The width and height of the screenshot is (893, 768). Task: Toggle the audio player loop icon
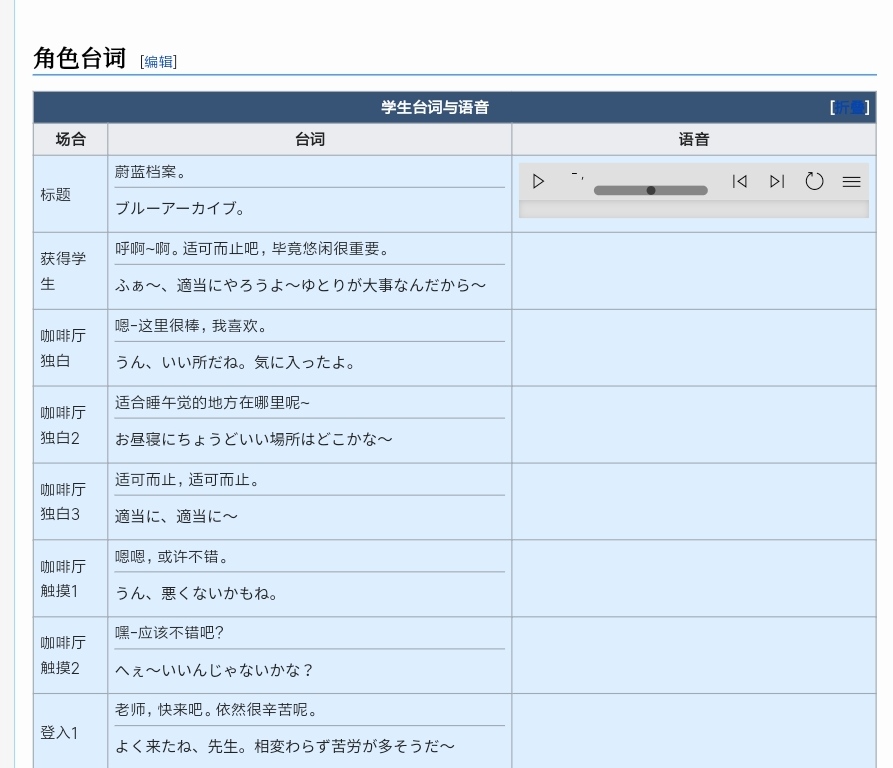814,182
